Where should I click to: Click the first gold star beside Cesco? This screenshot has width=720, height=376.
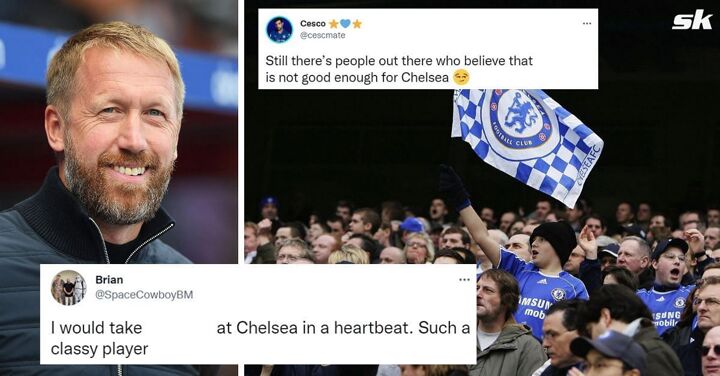tap(334, 23)
